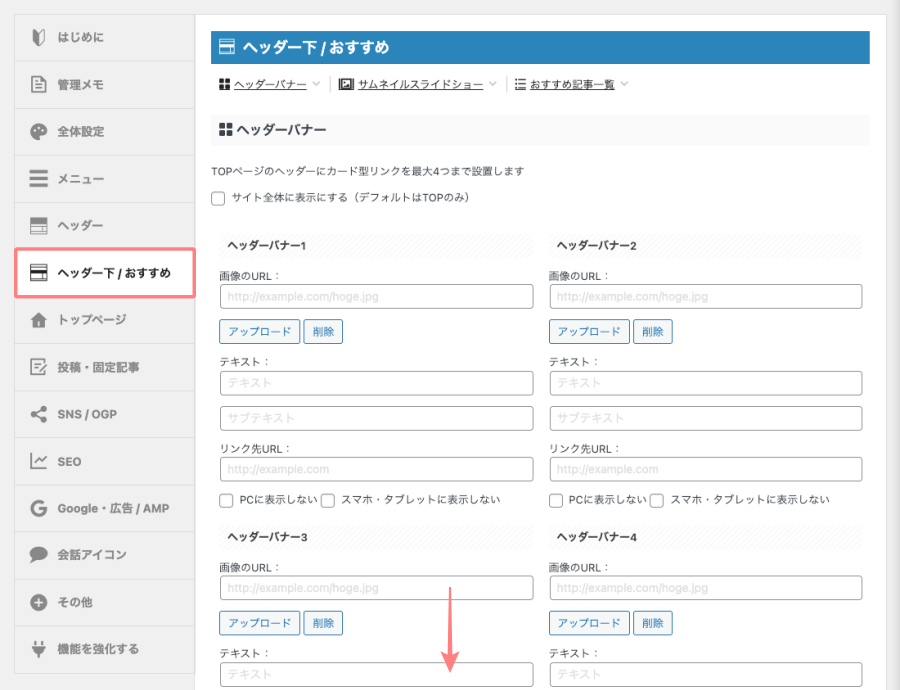Expand the ヘッダーバナー dropdown
Viewport: 900px width, 690px height.
point(270,84)
